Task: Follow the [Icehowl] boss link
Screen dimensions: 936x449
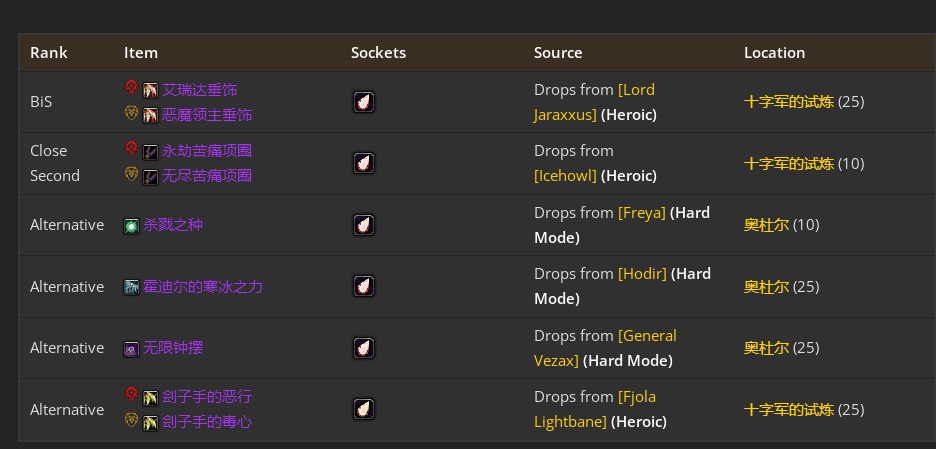Action: 565,176
